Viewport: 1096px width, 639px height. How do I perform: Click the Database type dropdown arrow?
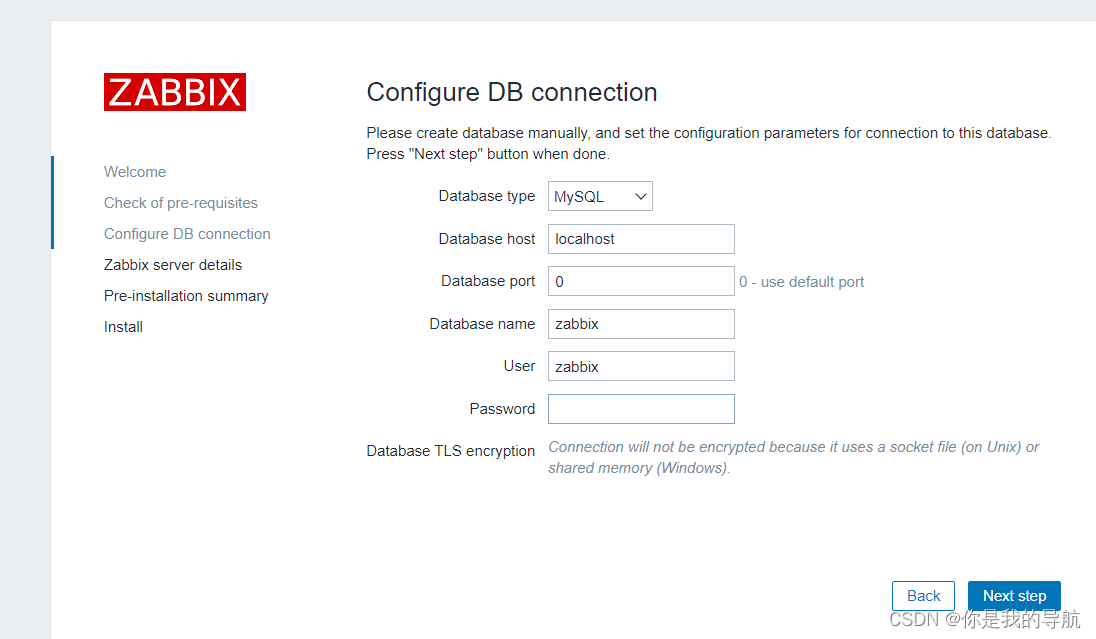[x=640, y=196]
